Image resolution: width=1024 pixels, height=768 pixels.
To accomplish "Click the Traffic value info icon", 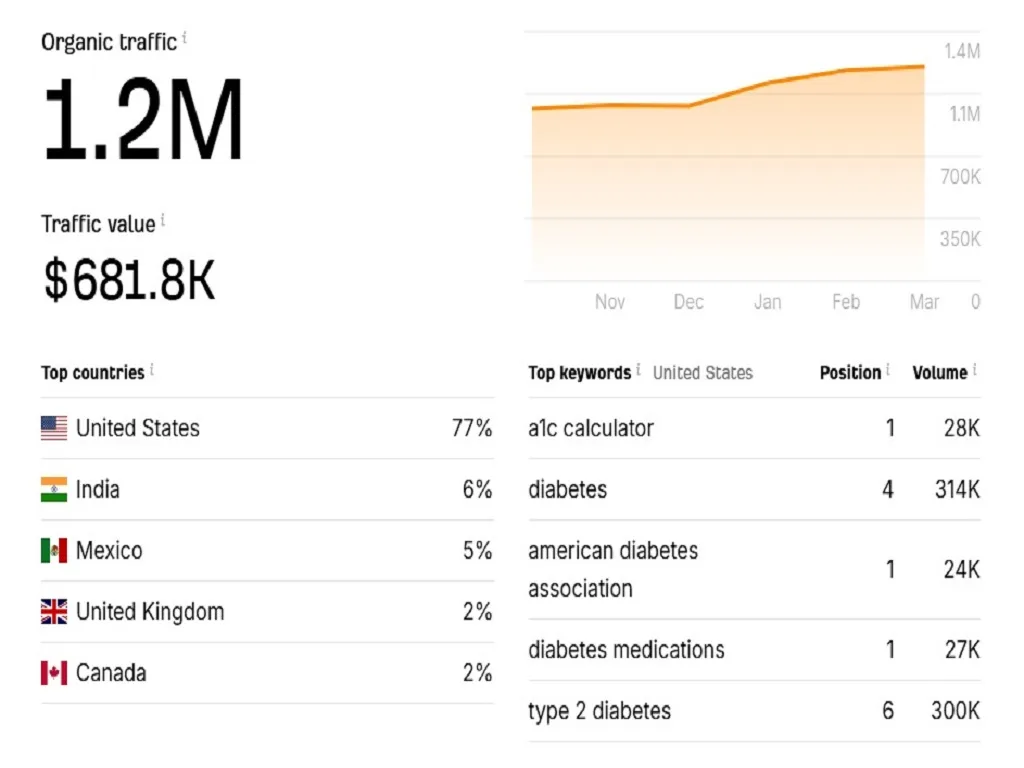I will click(x=163, y=221).
